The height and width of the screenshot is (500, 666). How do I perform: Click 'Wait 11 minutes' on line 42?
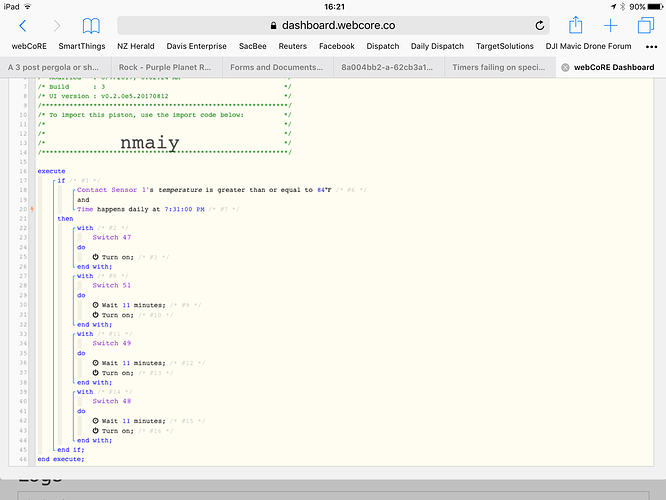pos(133,421)
